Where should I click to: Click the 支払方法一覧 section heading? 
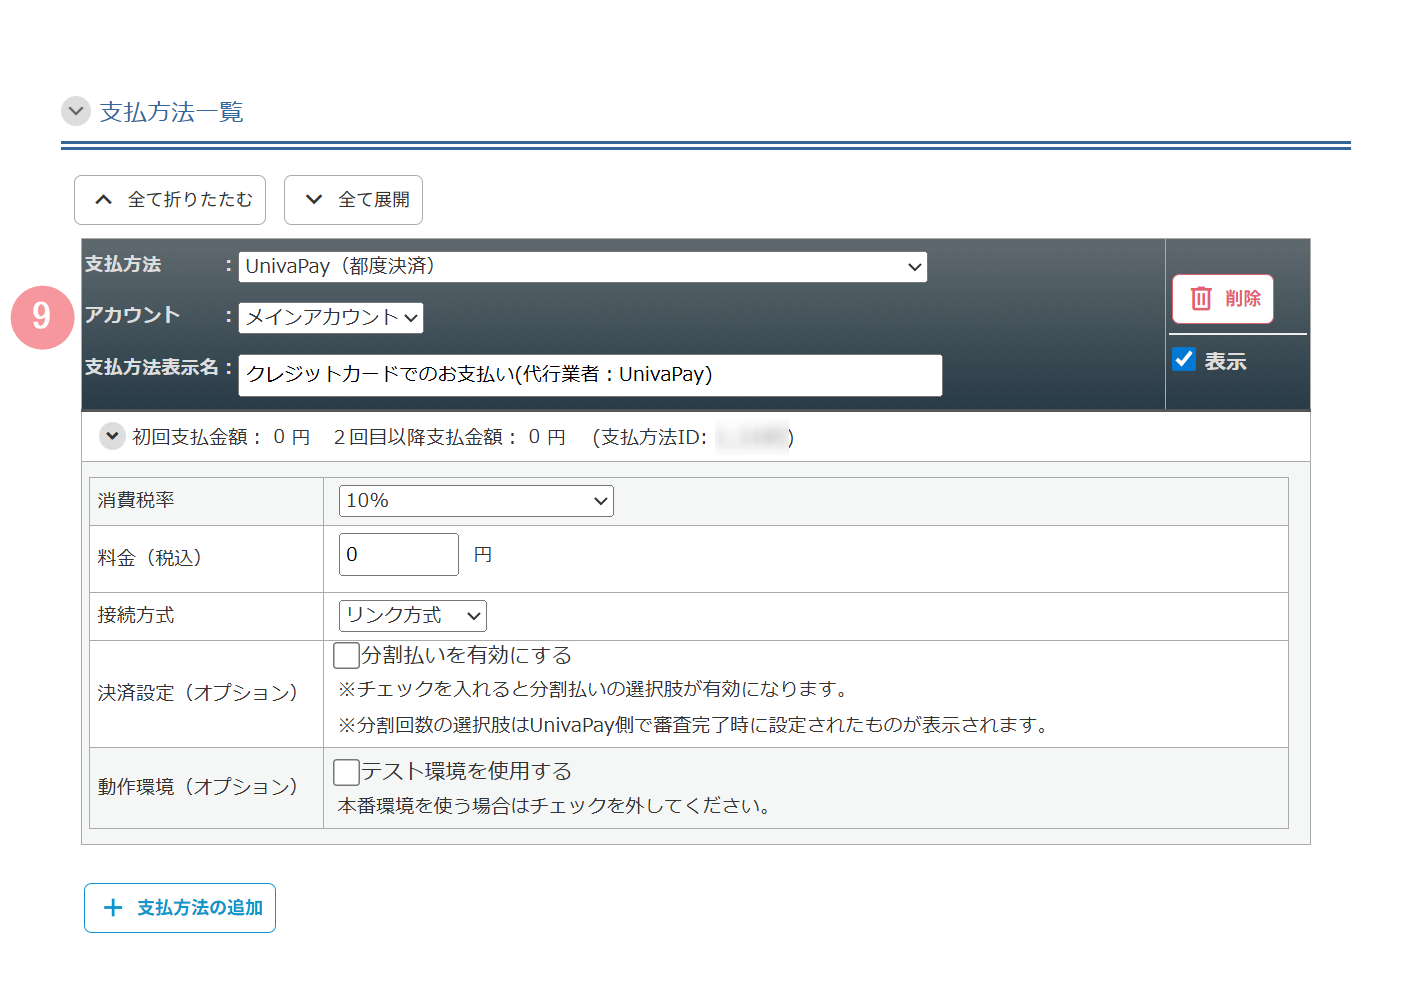(172, 112)
